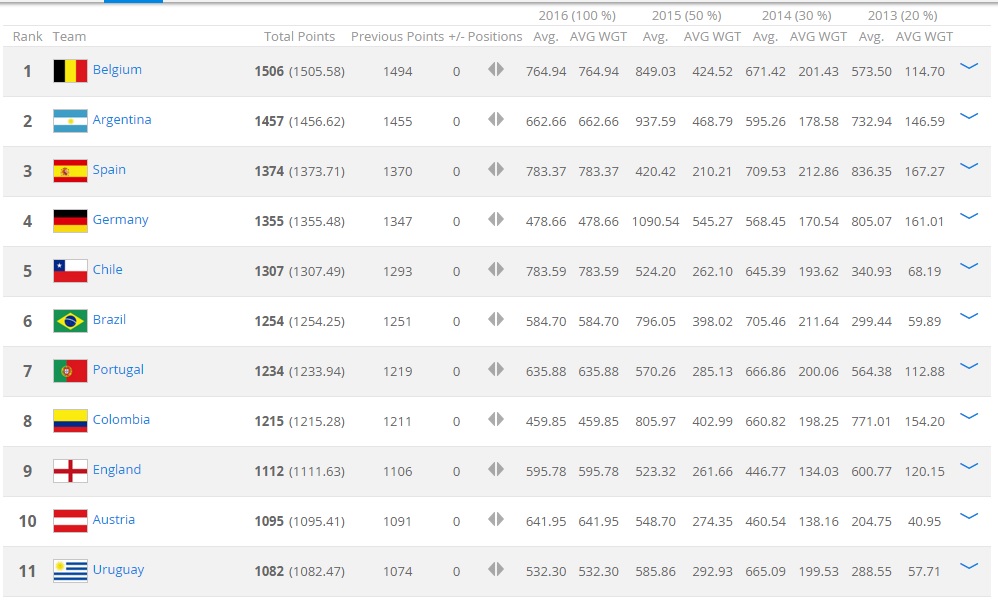
Task: Click the Uruguay flag icon
Action: pyautogui.click(x=70, y=571)
